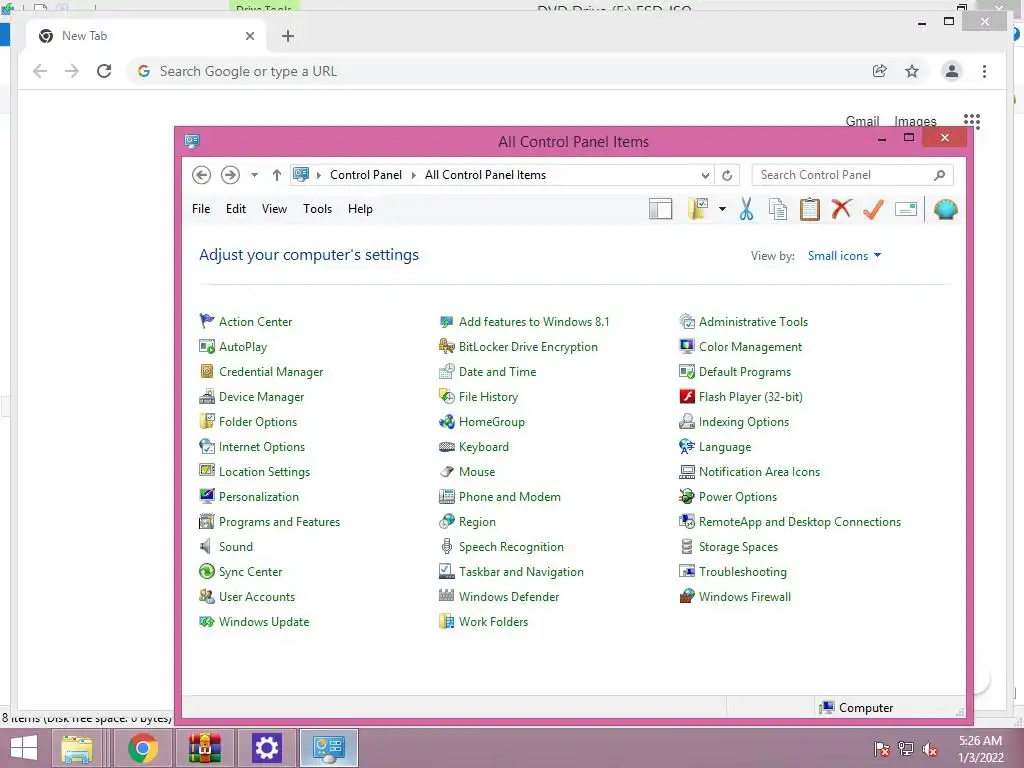
Task: Click the Chrome share page icon
Action: [880, 71]
